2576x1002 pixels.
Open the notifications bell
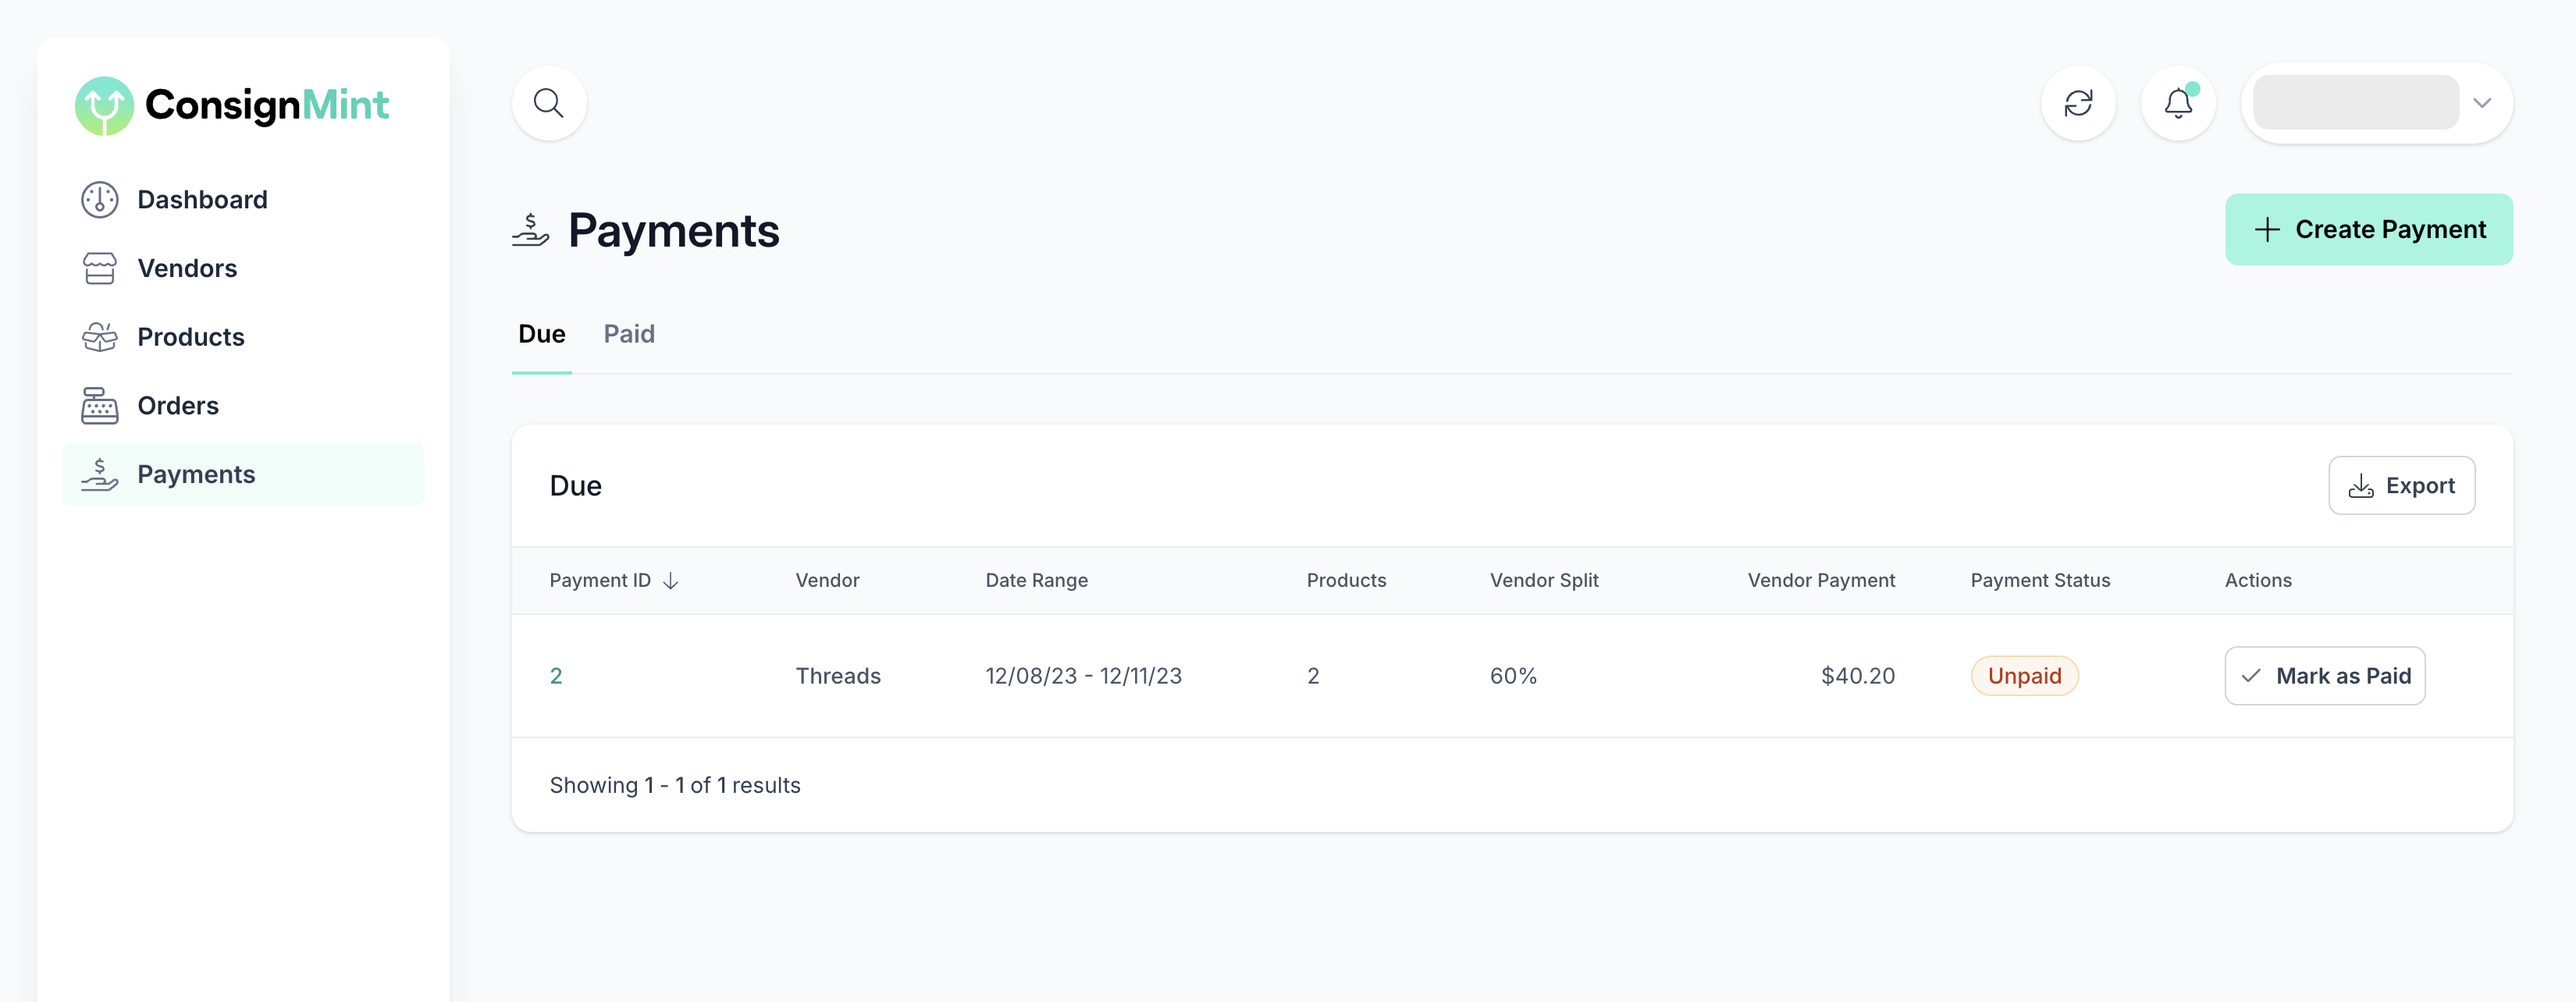(2178, 103)
